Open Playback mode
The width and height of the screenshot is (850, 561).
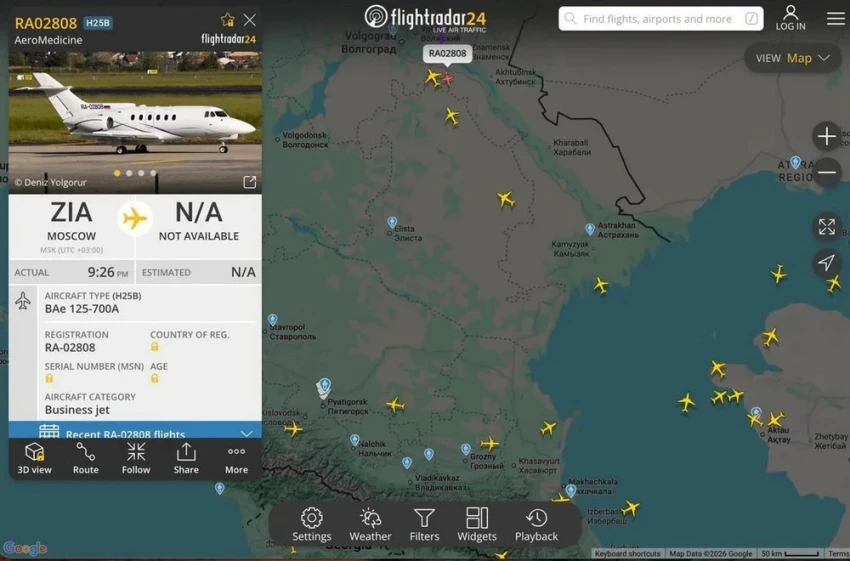pos(536,524)
